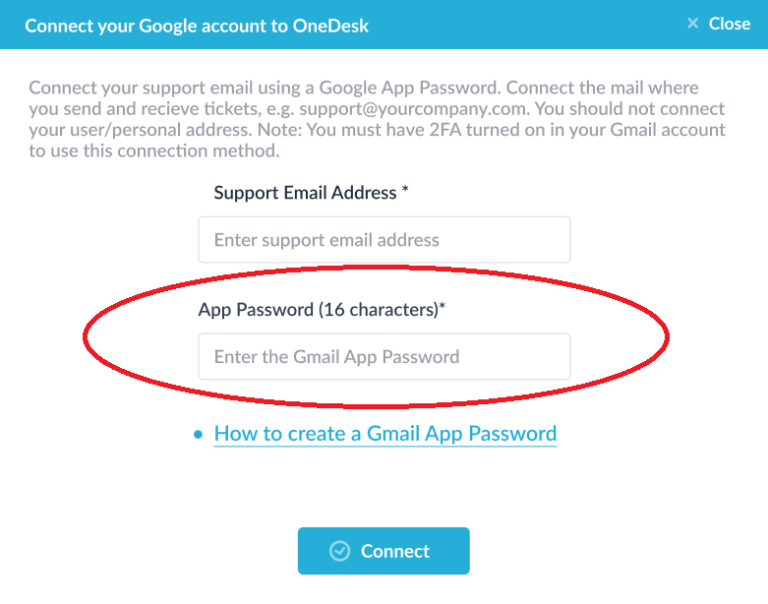The height and width of the screenshot is (604, 768).
Task: Click the checkmark icon on the Connect button
Action: tap(340, 551)
